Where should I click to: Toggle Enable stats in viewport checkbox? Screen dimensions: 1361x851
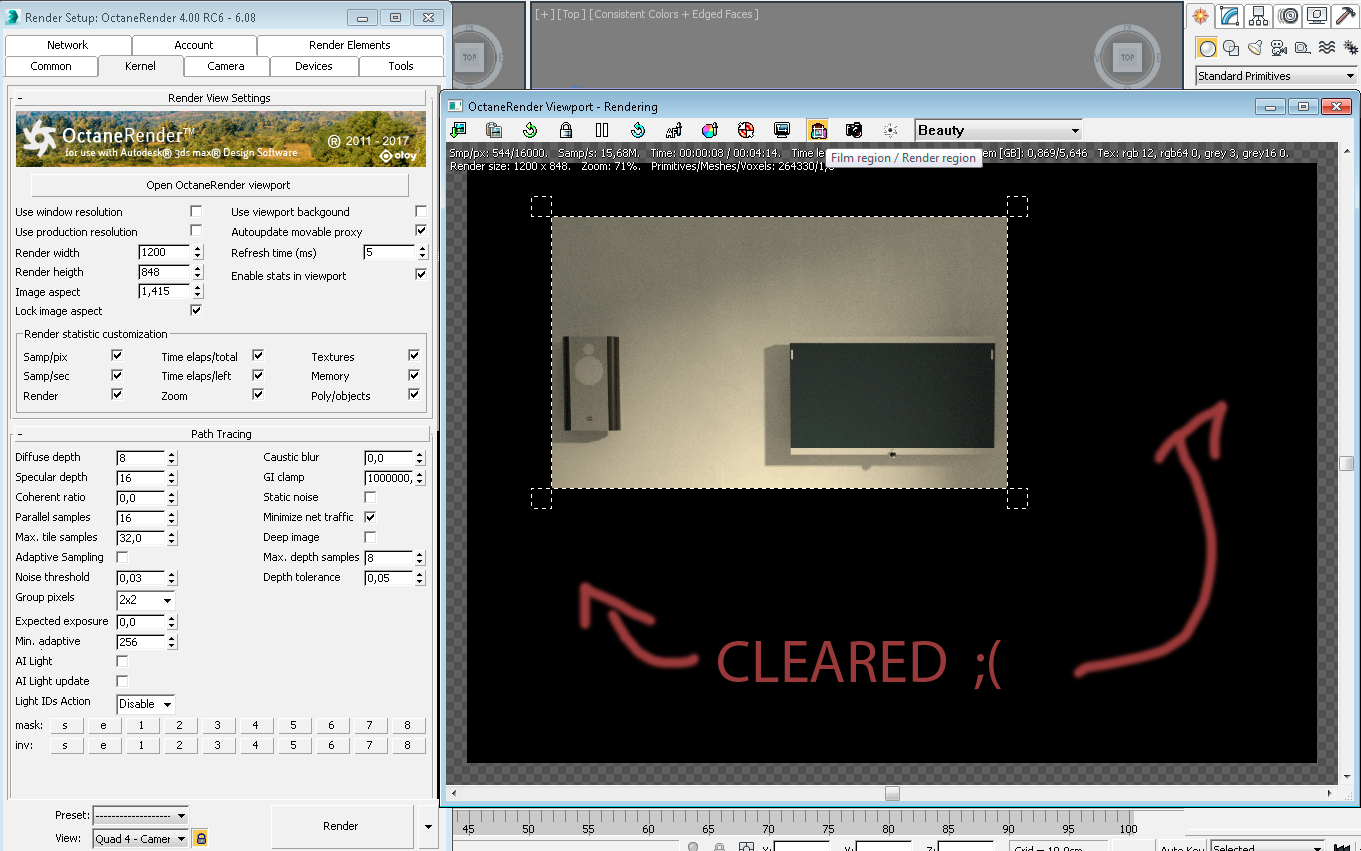(x=421, y=275)
